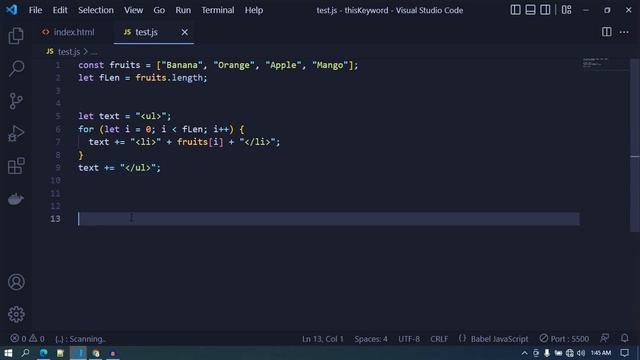Toggle secondary side bar layout icon
The height and width of the screenshot is (360, 640).
[545, 10]
